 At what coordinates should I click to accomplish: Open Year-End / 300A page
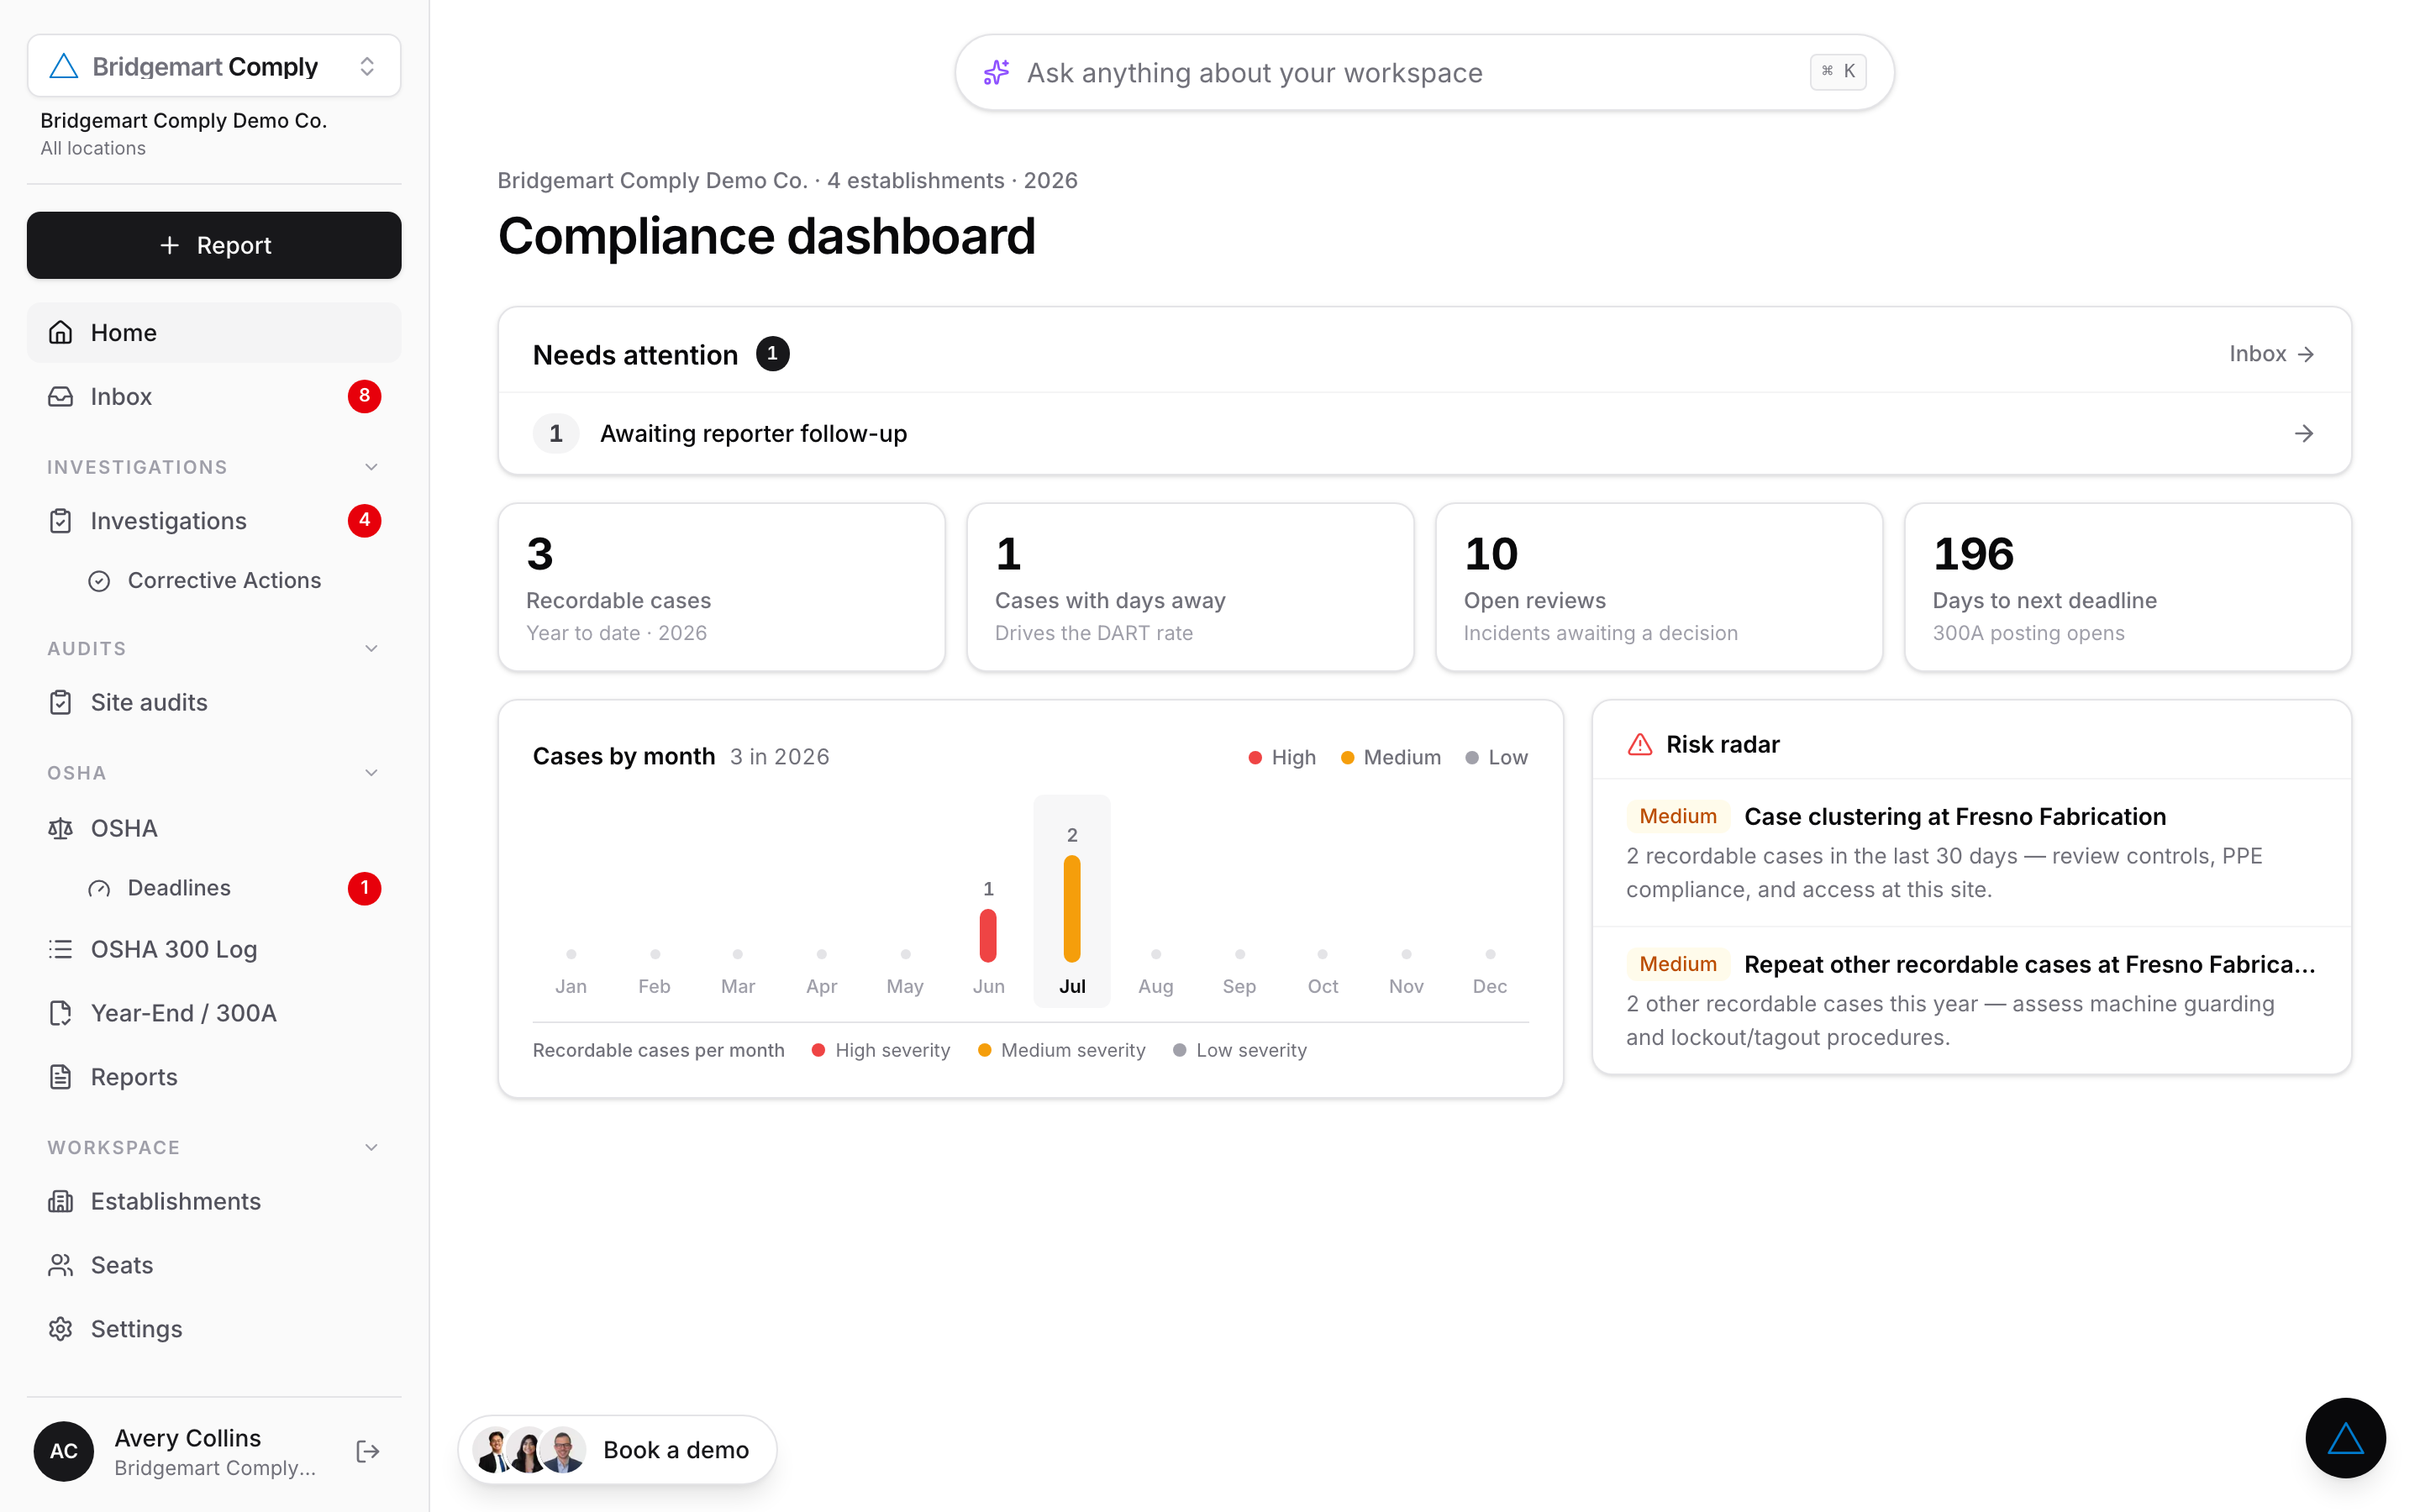214,1013
